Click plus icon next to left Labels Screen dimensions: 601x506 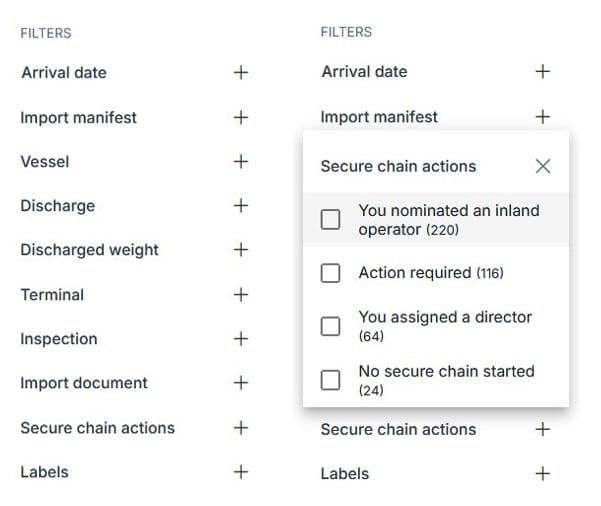[x=241, y=472]
